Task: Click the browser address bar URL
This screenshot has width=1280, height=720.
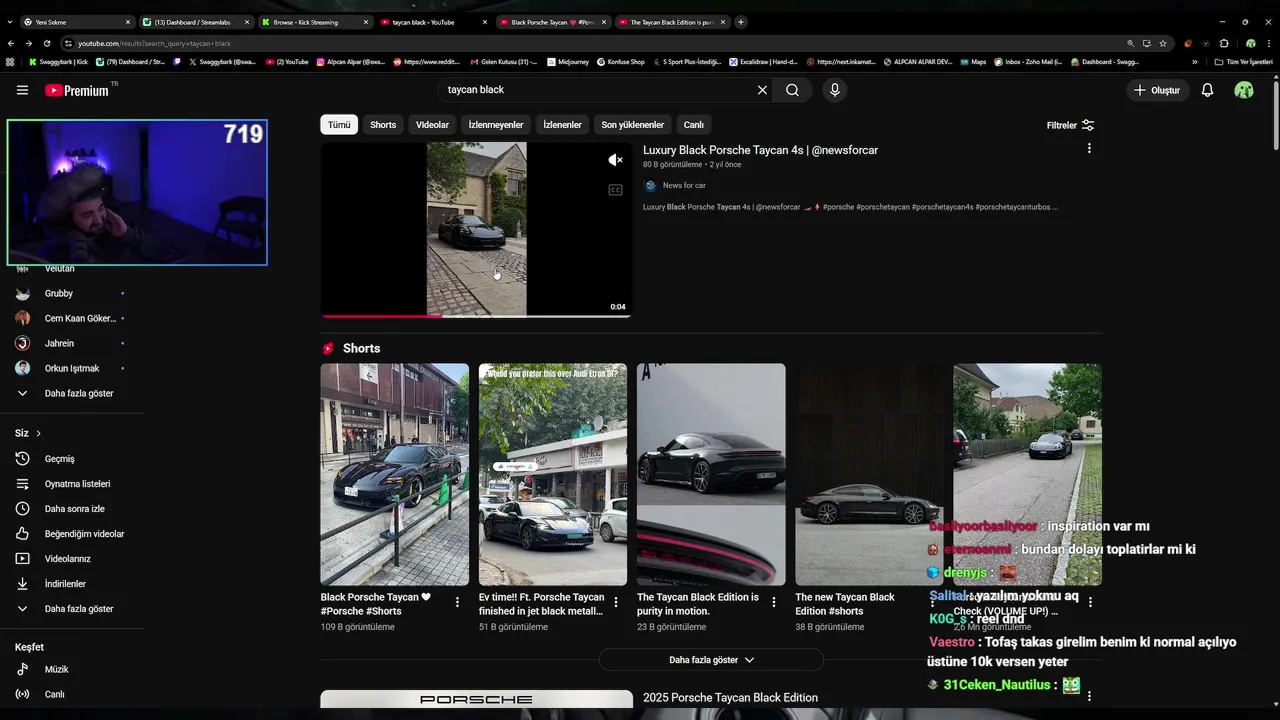Action: click(154, 43)
